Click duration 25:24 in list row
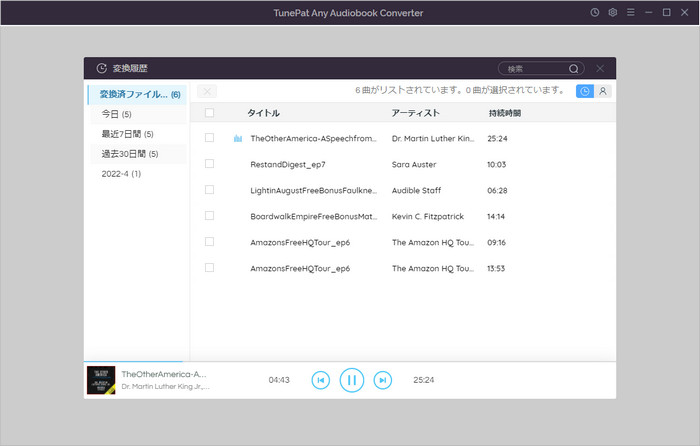The image size is (700, 446). (x=497, y=138)
